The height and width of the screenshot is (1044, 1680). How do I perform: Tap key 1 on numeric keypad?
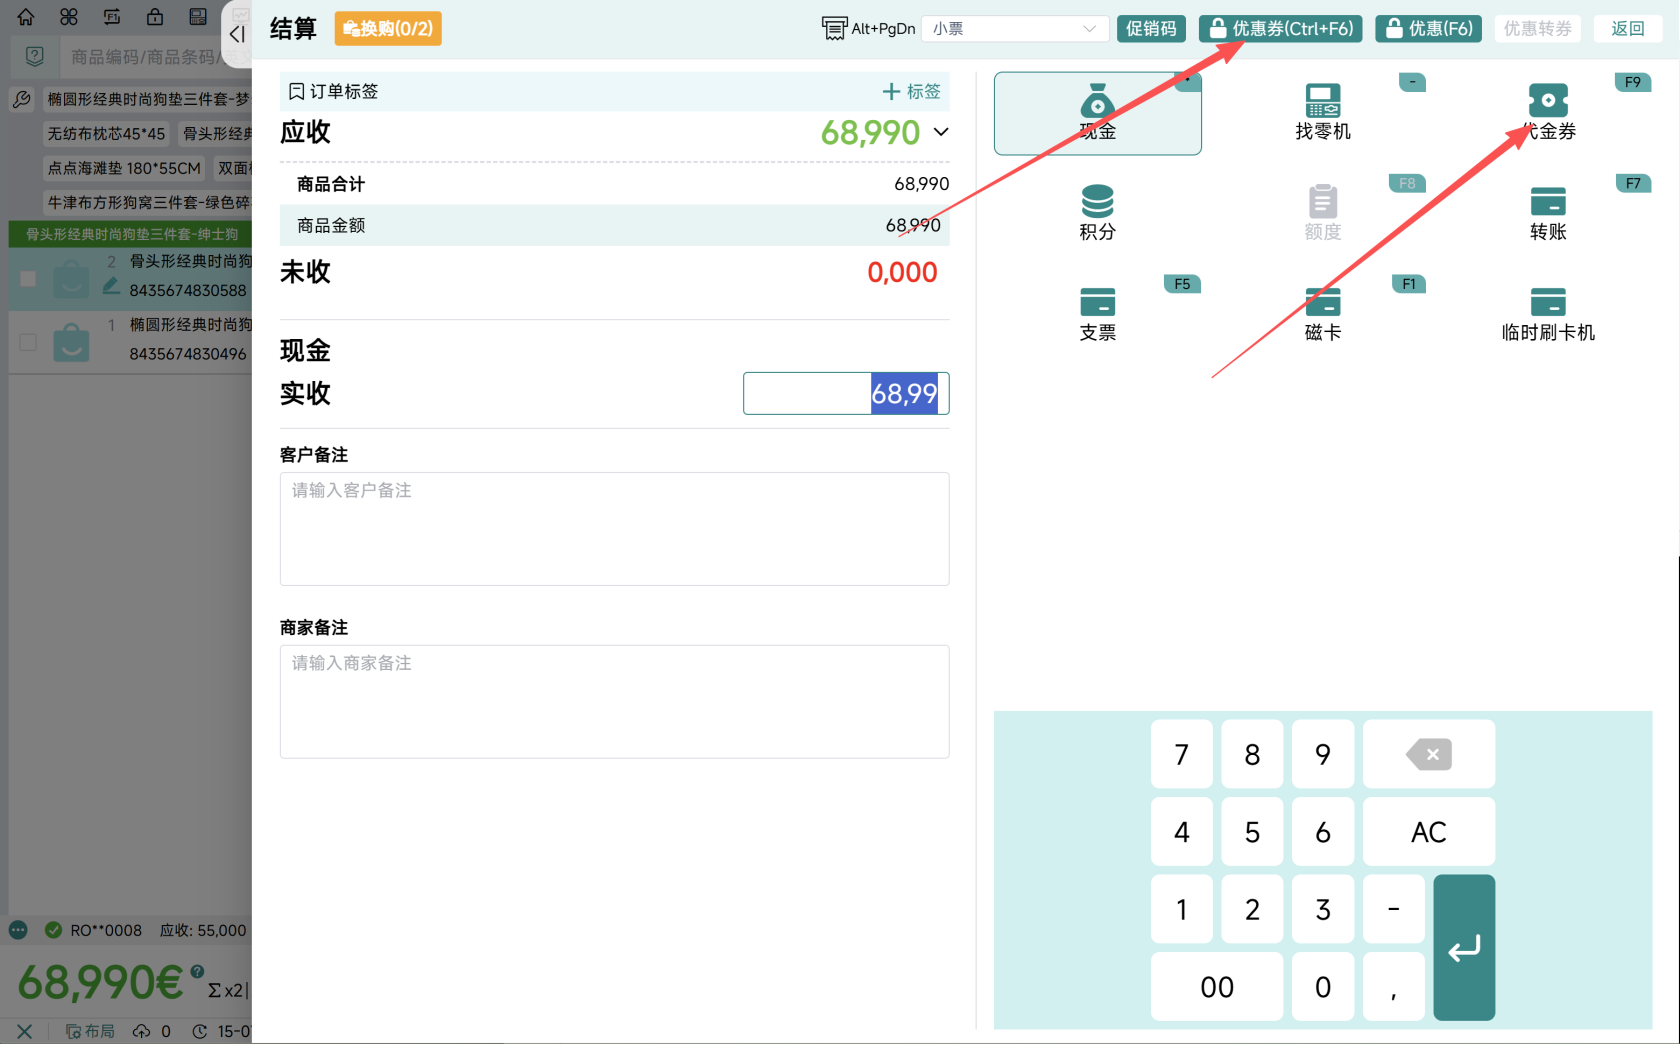(1181, 909)
